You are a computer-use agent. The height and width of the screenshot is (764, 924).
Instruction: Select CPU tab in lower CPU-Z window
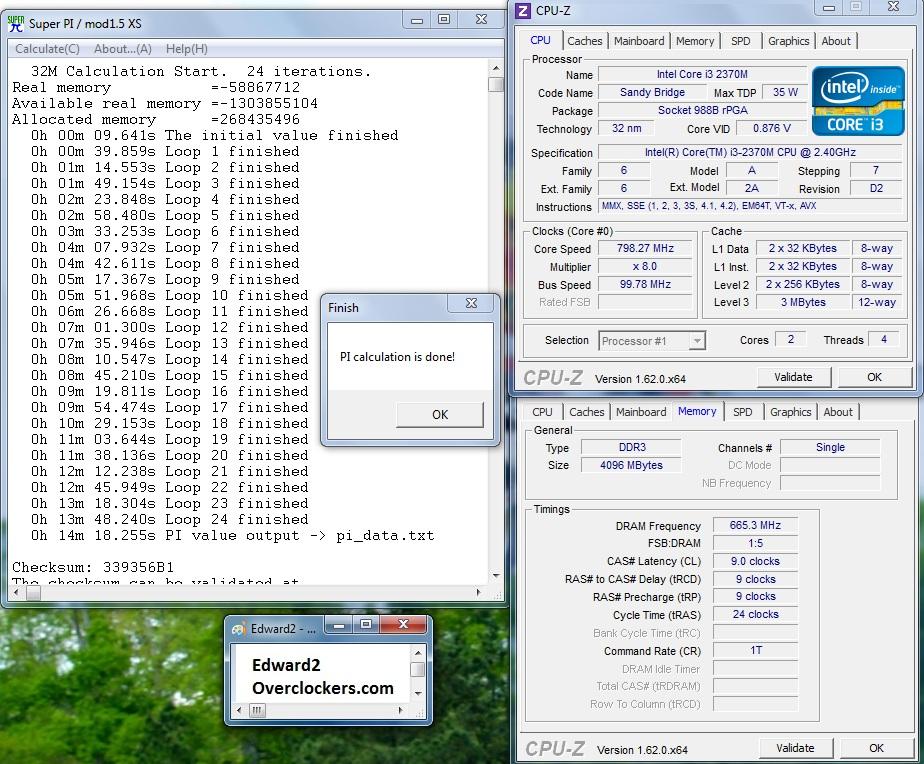pos(542,412)
